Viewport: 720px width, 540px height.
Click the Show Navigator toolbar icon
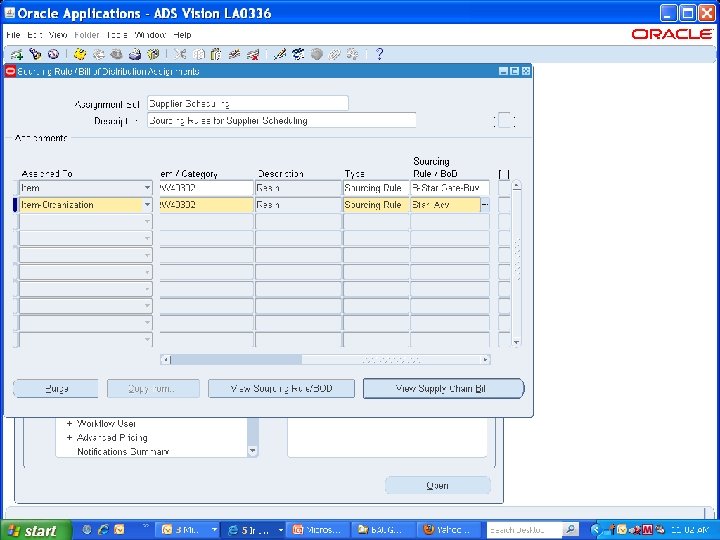[53, 55]
